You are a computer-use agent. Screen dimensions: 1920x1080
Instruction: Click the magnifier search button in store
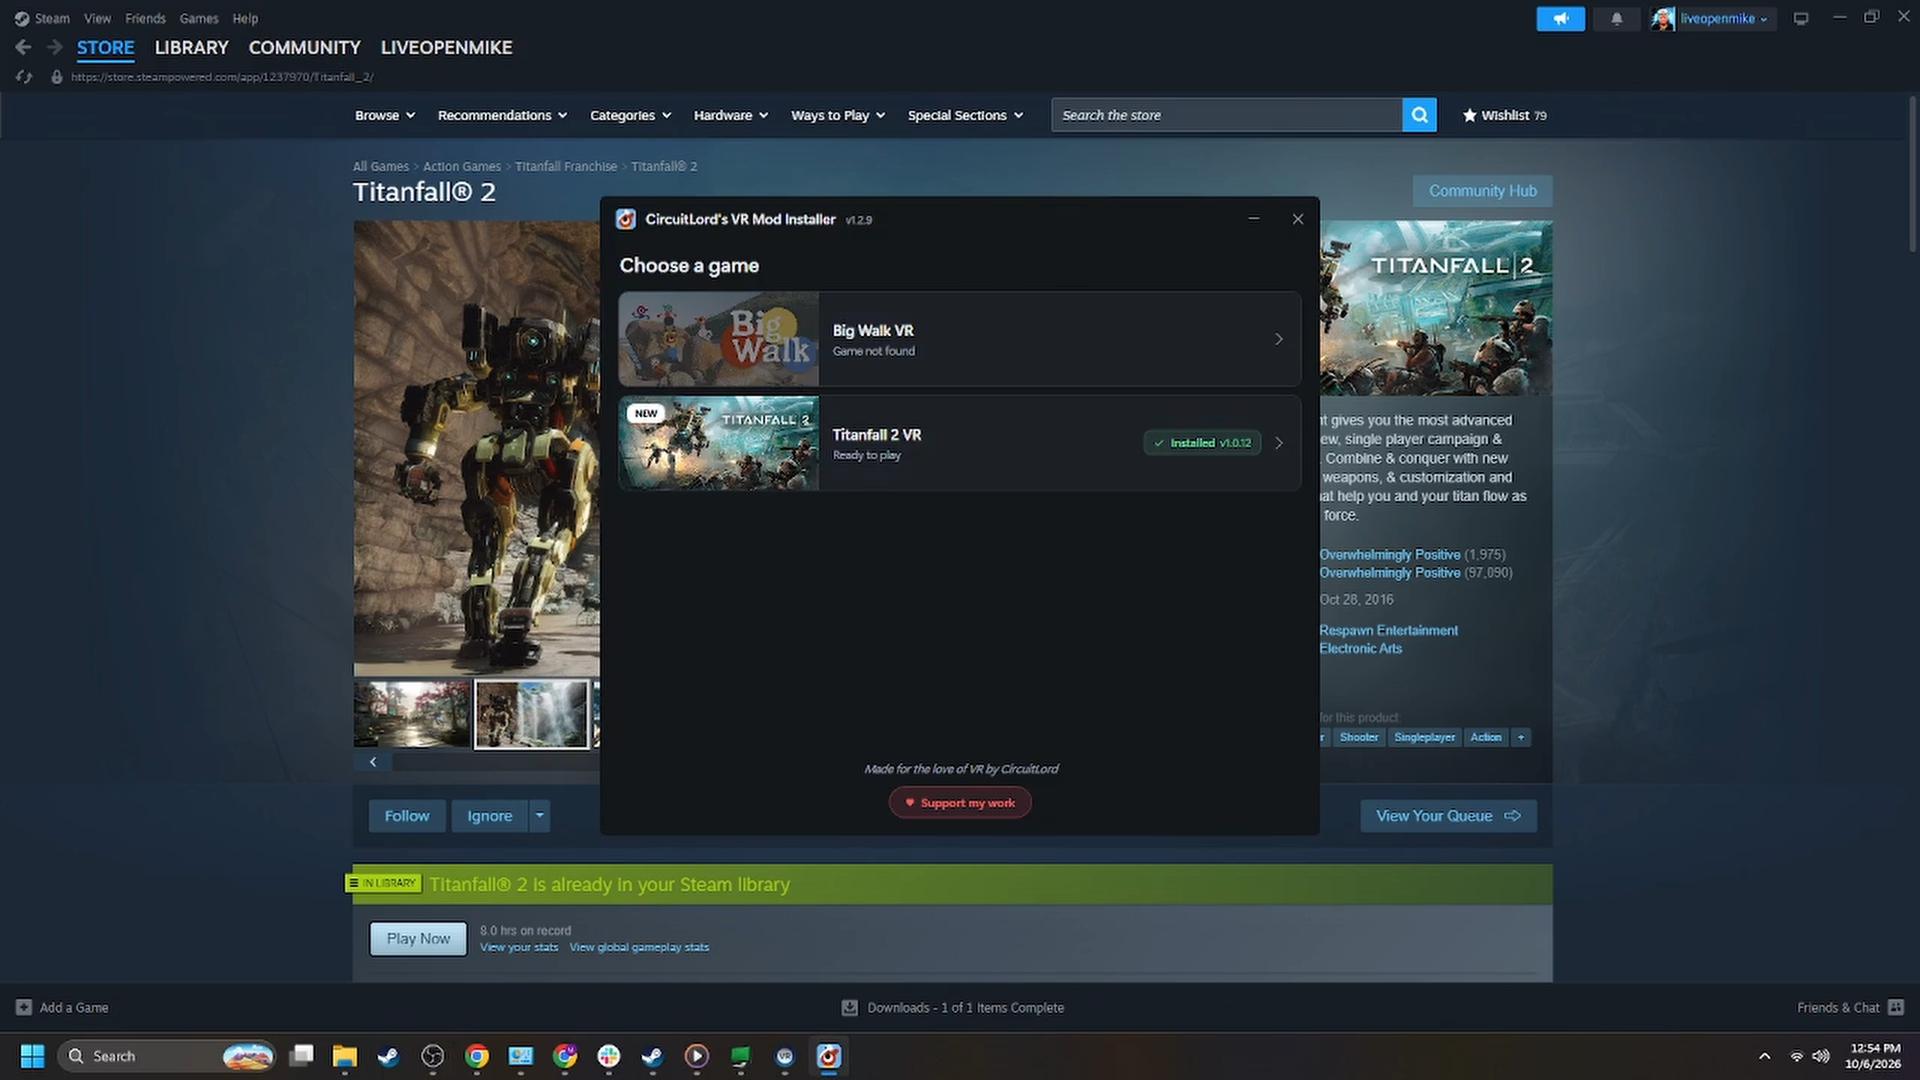tap(1419, 115)
